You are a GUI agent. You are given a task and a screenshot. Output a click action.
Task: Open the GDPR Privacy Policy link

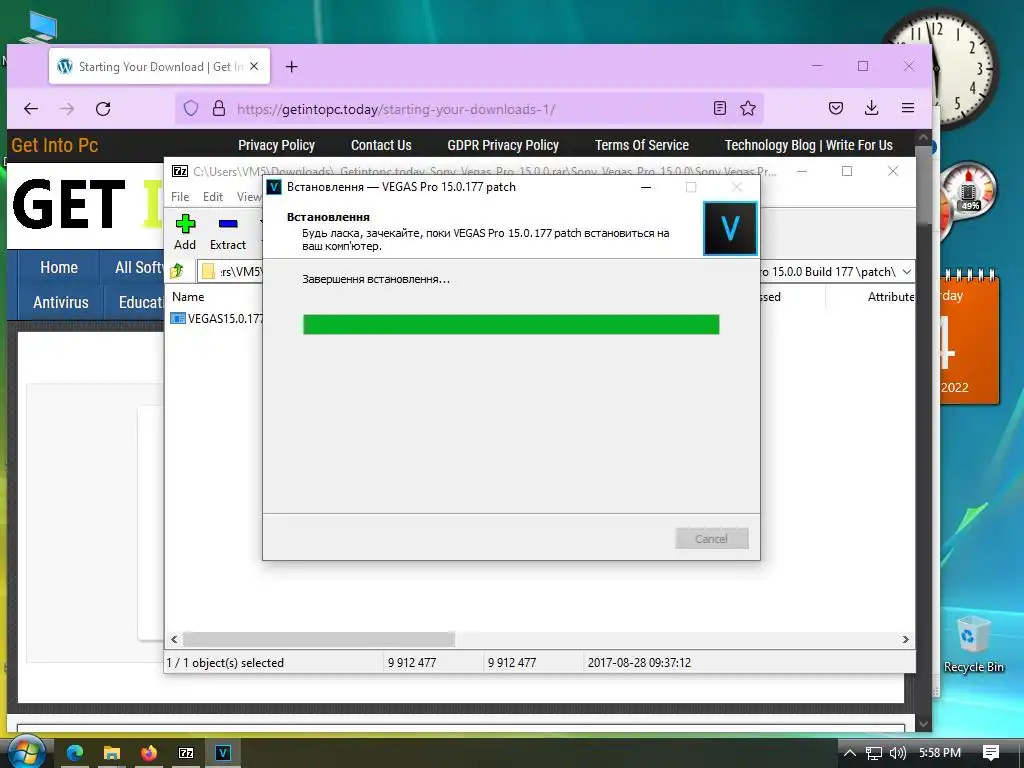coord(503,145)
